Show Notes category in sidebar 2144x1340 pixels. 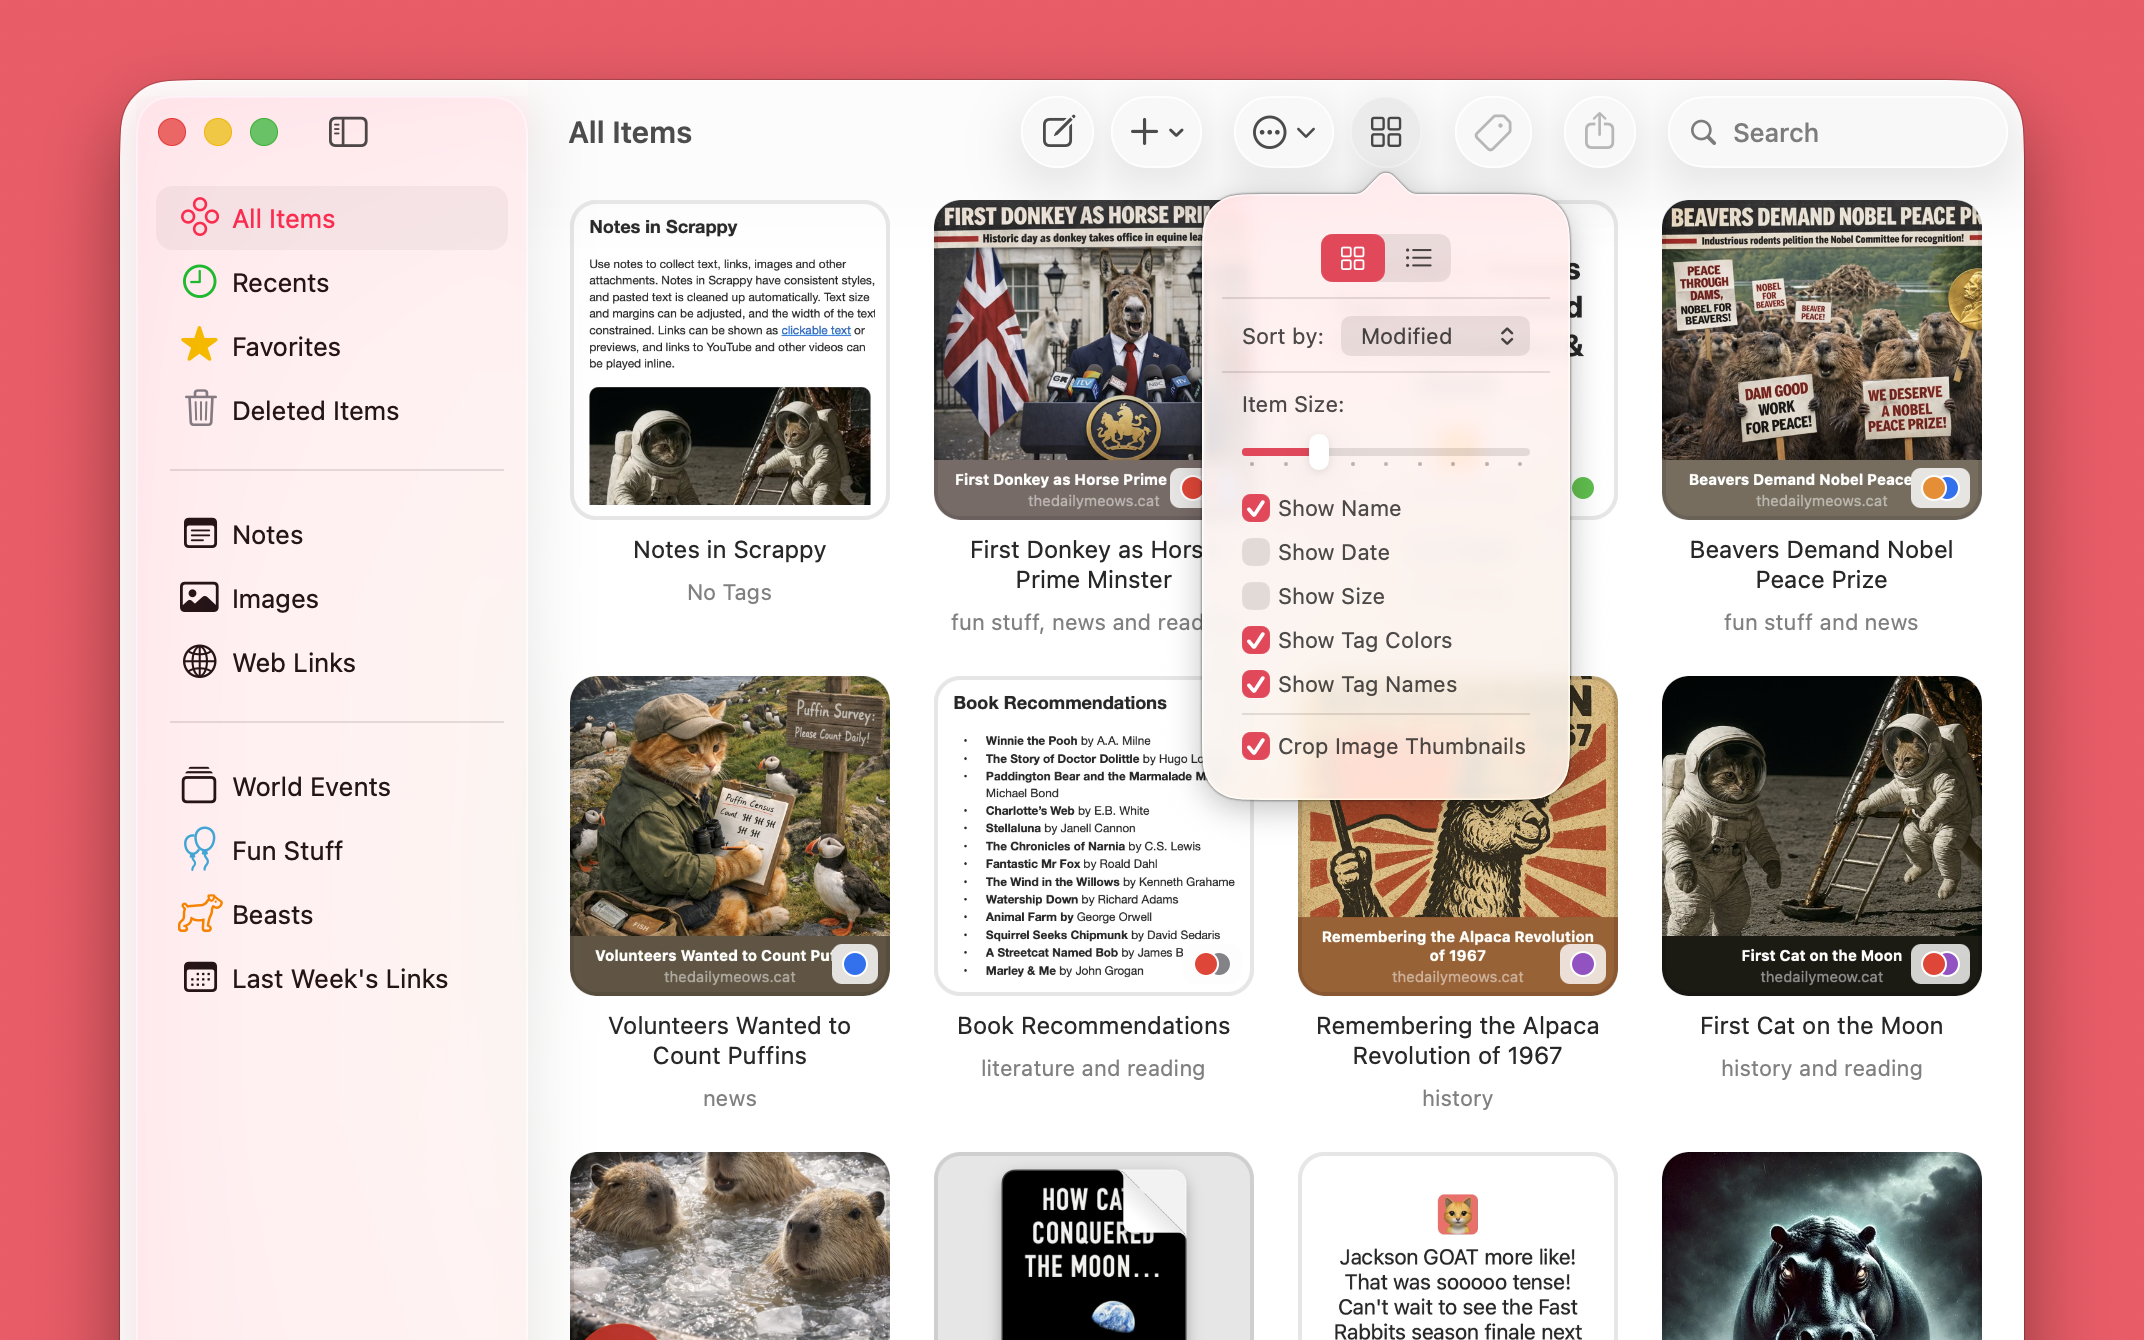(x=332, y=534)
